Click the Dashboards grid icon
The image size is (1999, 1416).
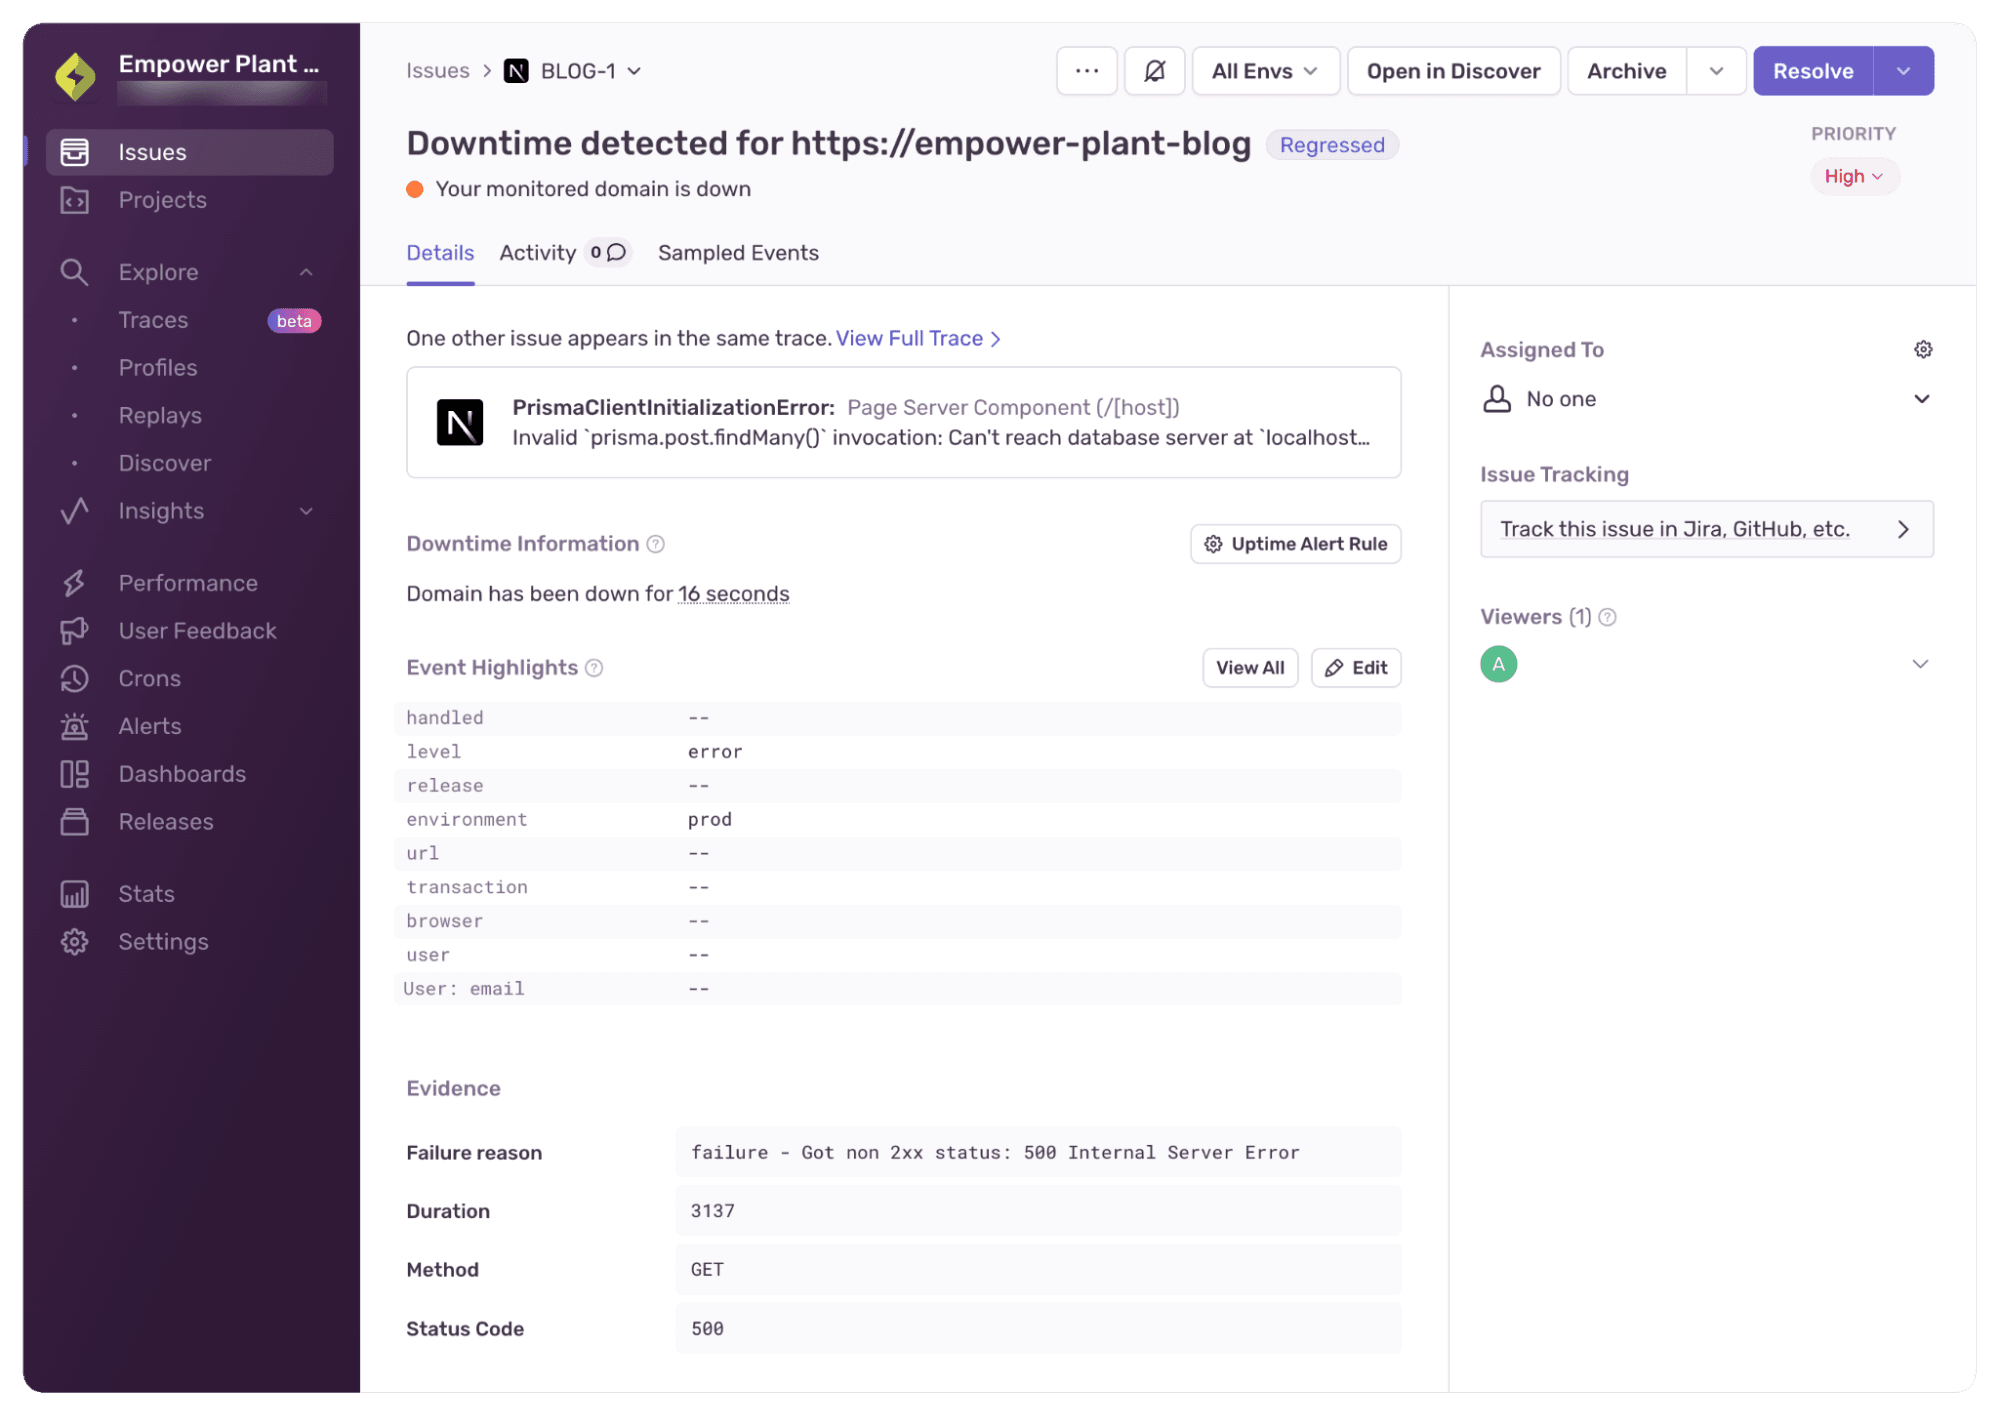[x=74, y=774]
